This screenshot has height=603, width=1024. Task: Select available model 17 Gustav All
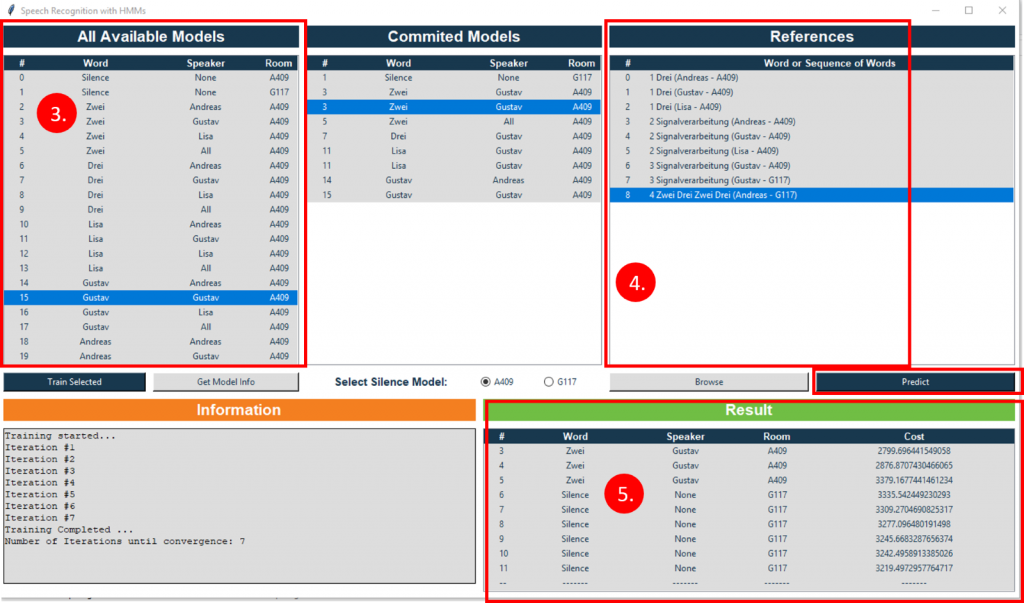(151, 327)
